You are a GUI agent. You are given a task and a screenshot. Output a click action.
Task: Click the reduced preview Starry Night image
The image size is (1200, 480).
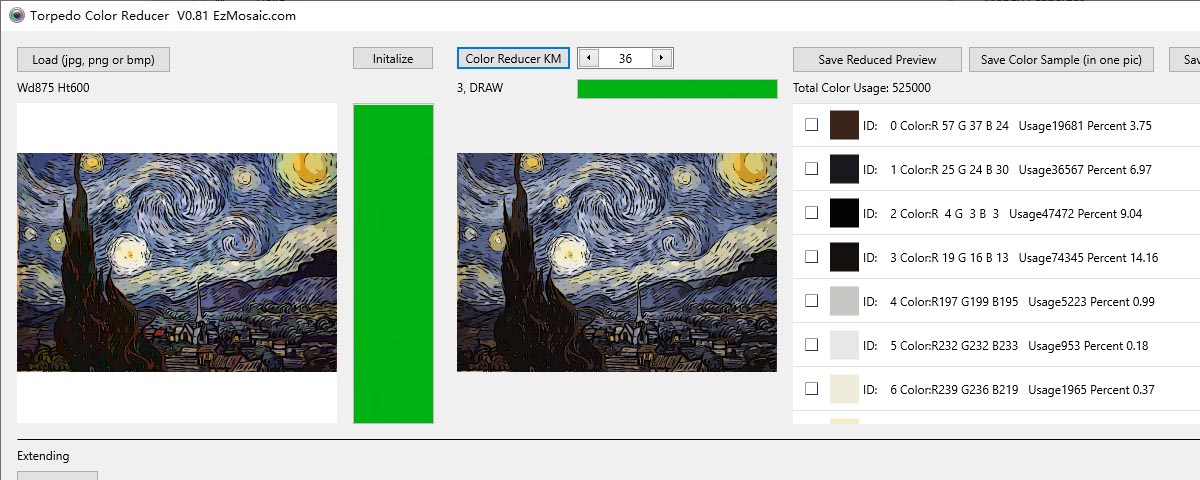[617, 262]
